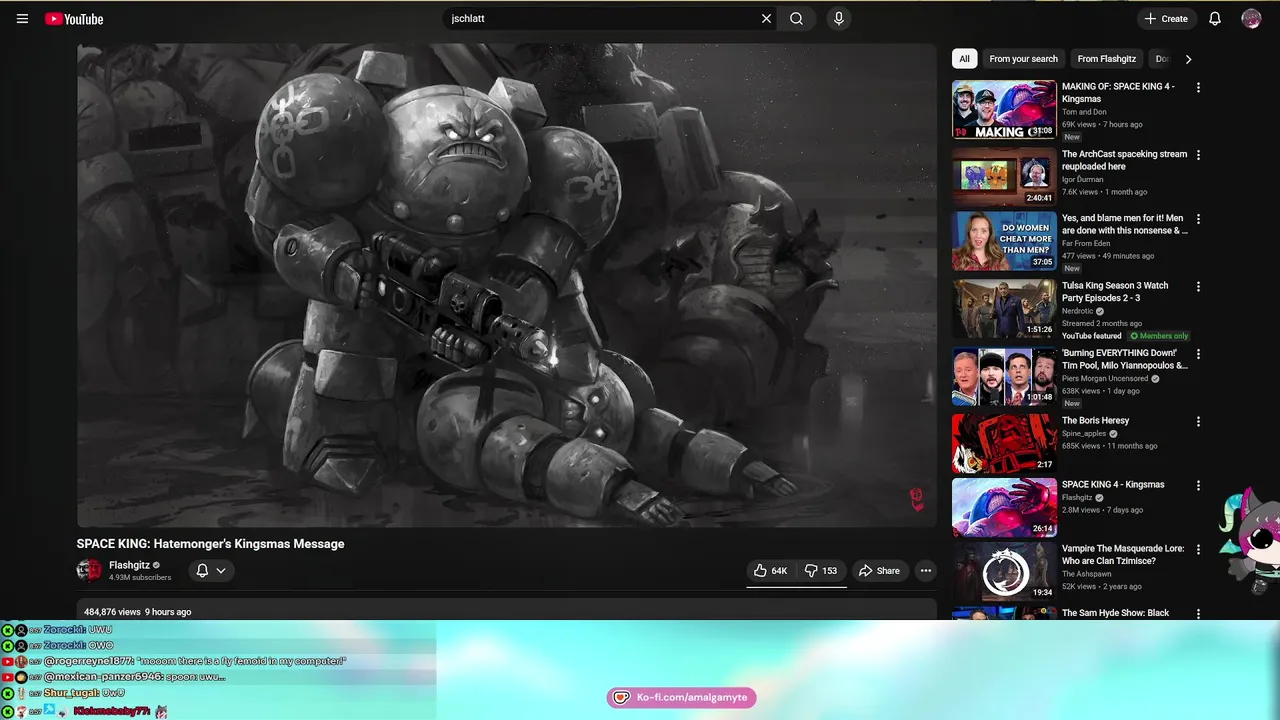Click Zorocki's UWU chat message
1280x720 pixels.
coord(77,630)
